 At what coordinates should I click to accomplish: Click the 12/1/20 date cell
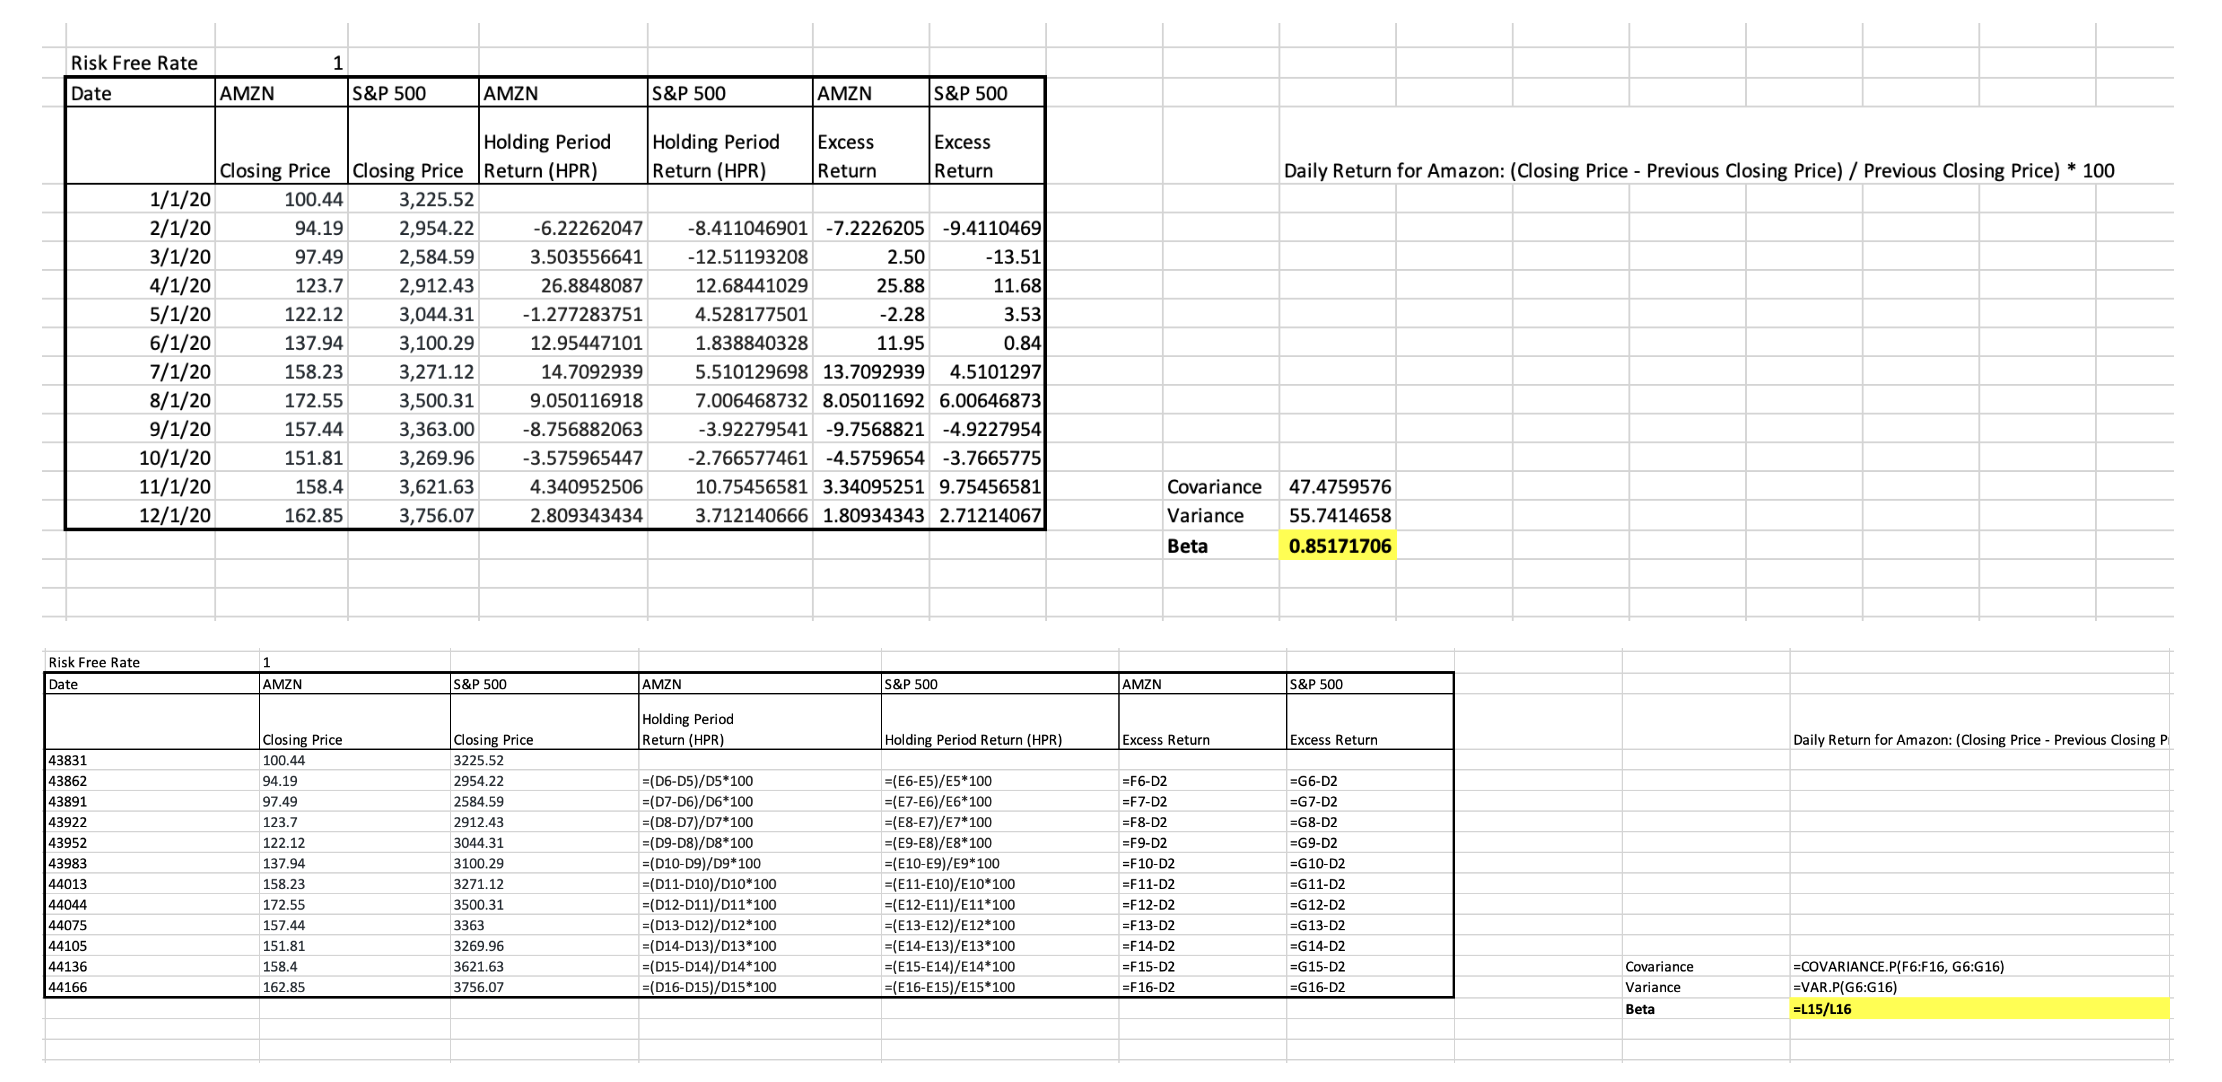pos(174,516)
